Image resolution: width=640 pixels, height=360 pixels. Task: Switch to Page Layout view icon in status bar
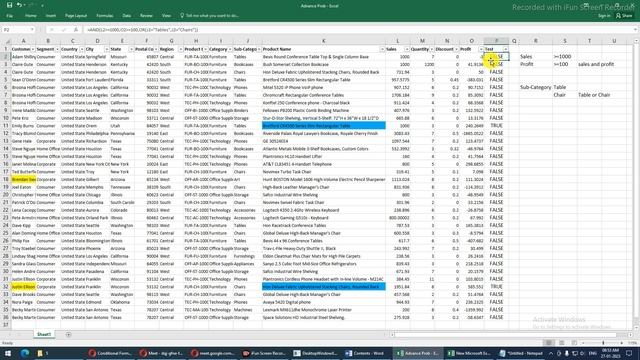tap(562, 343)
